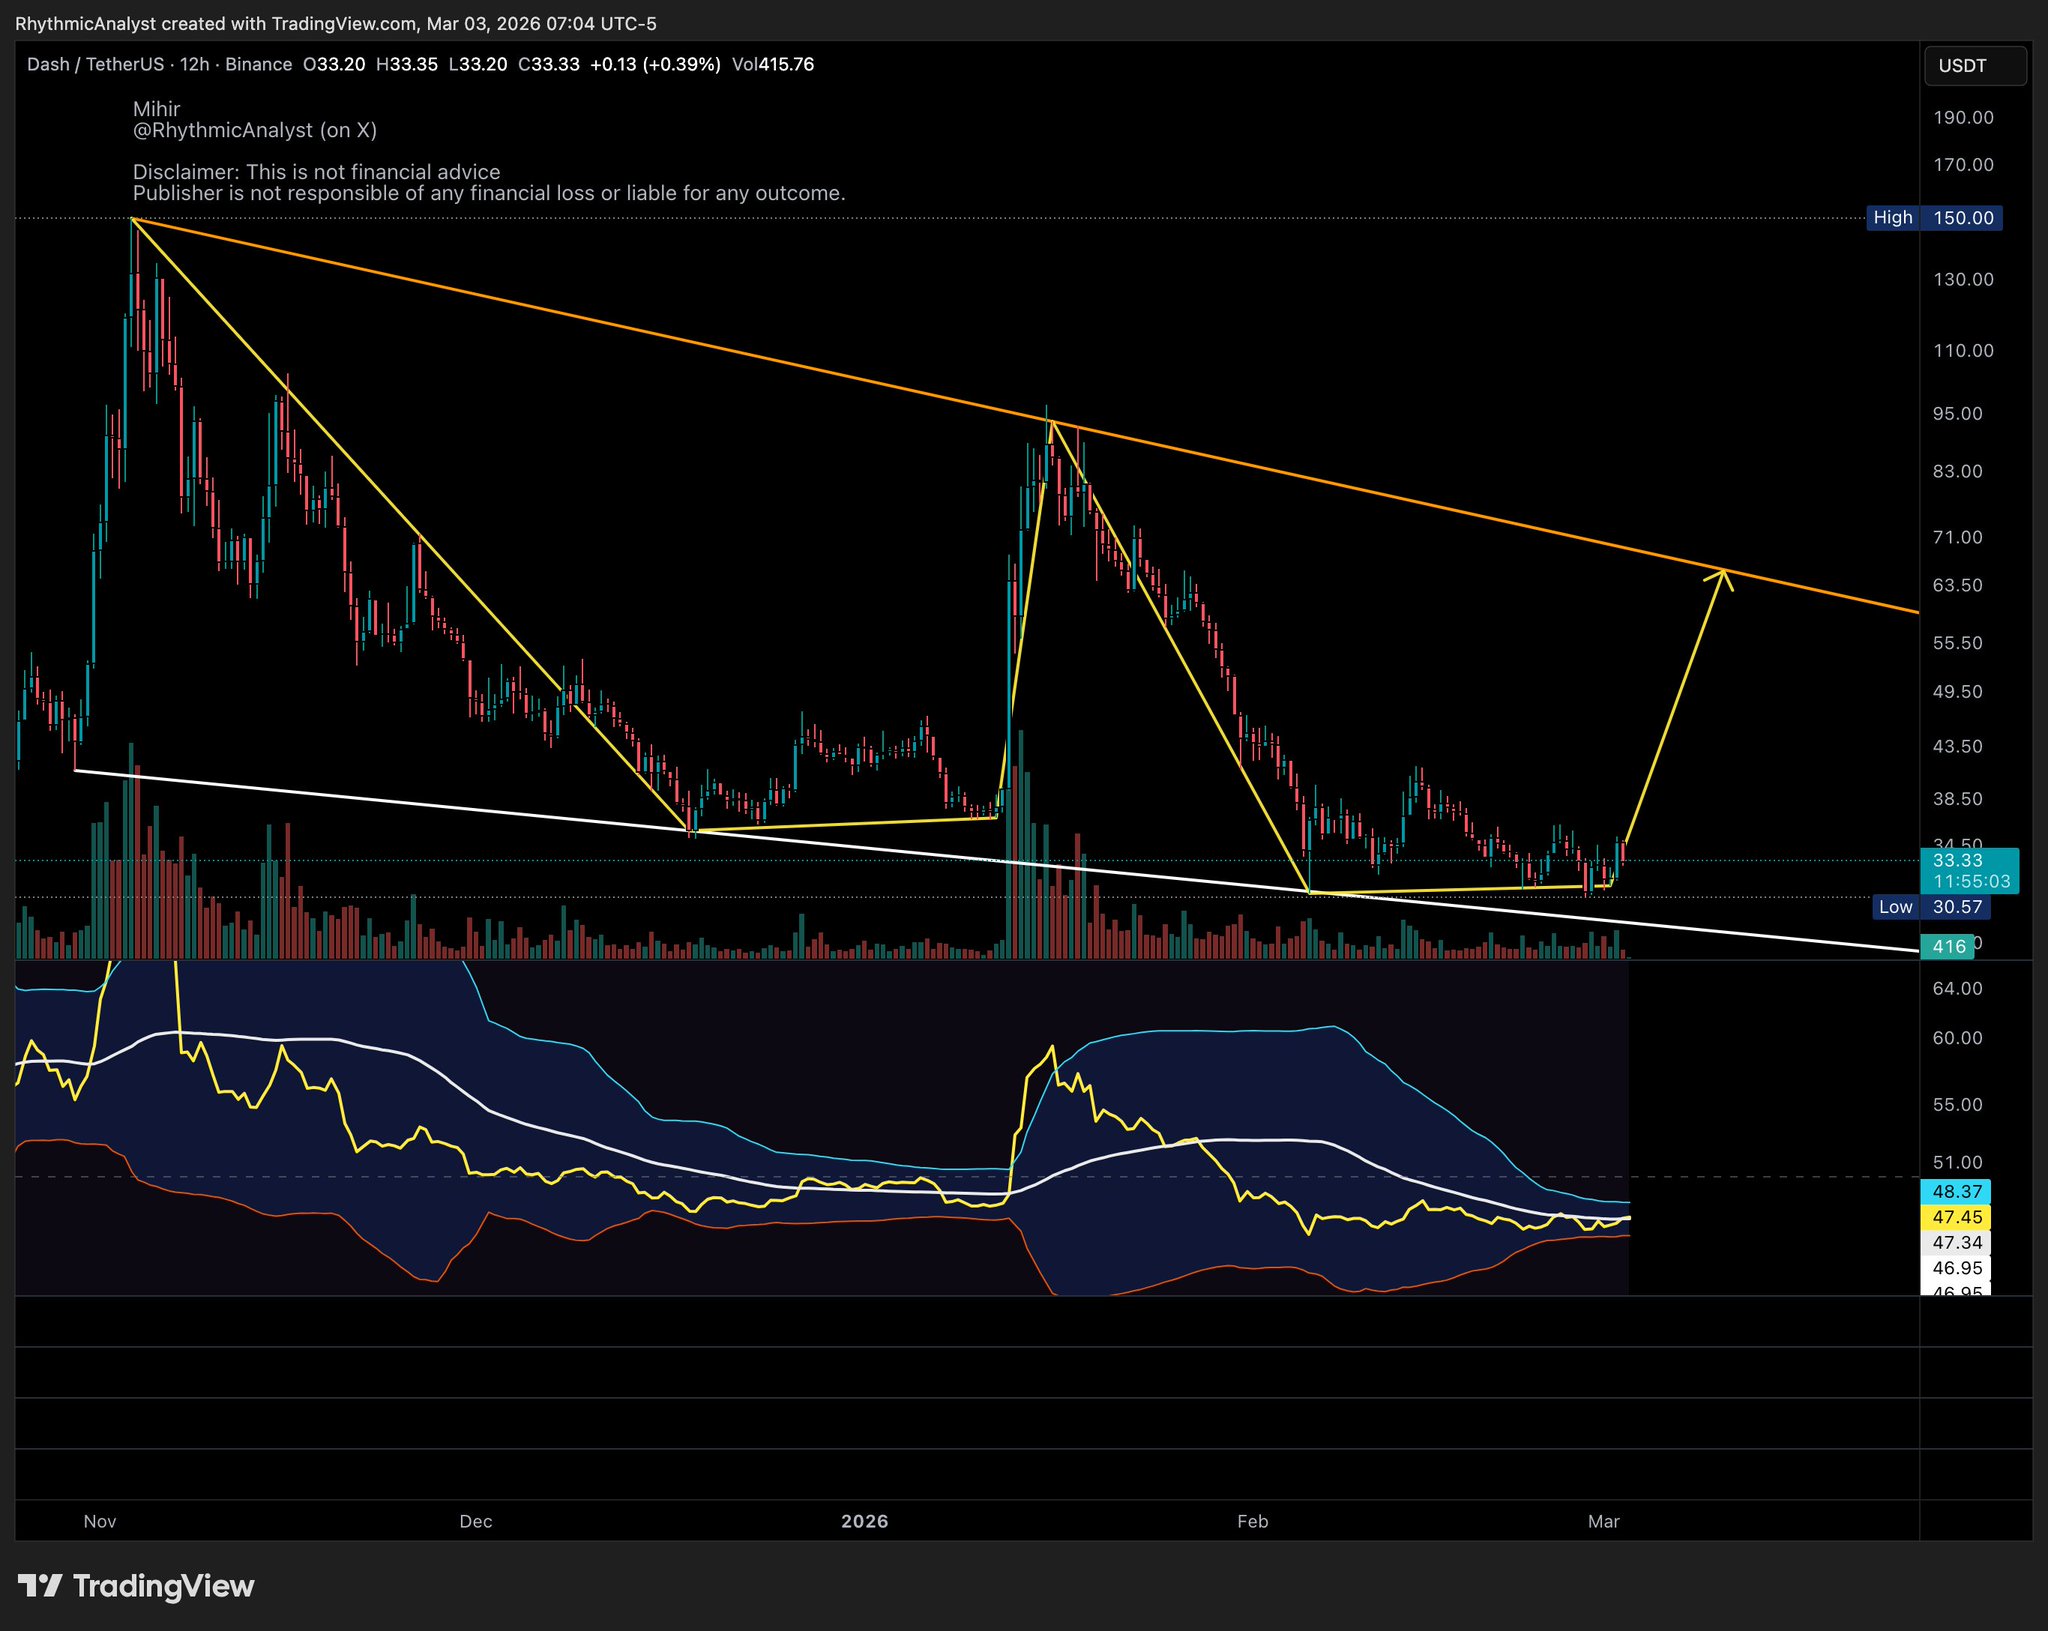Click the Mar label on time axis
The height and width of the screenshot is (1631, 2048).
click(1603, 1521)
